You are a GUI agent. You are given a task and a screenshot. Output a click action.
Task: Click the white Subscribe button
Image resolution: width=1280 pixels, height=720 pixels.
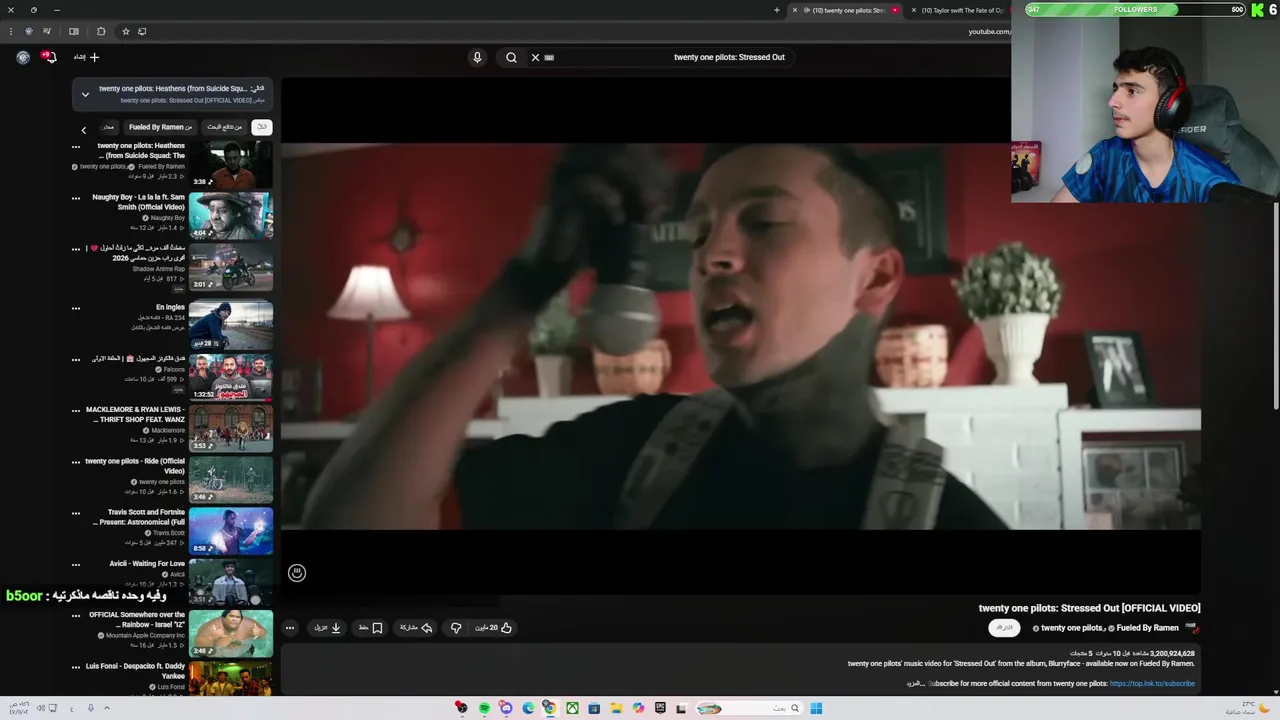click(1004, 628)
